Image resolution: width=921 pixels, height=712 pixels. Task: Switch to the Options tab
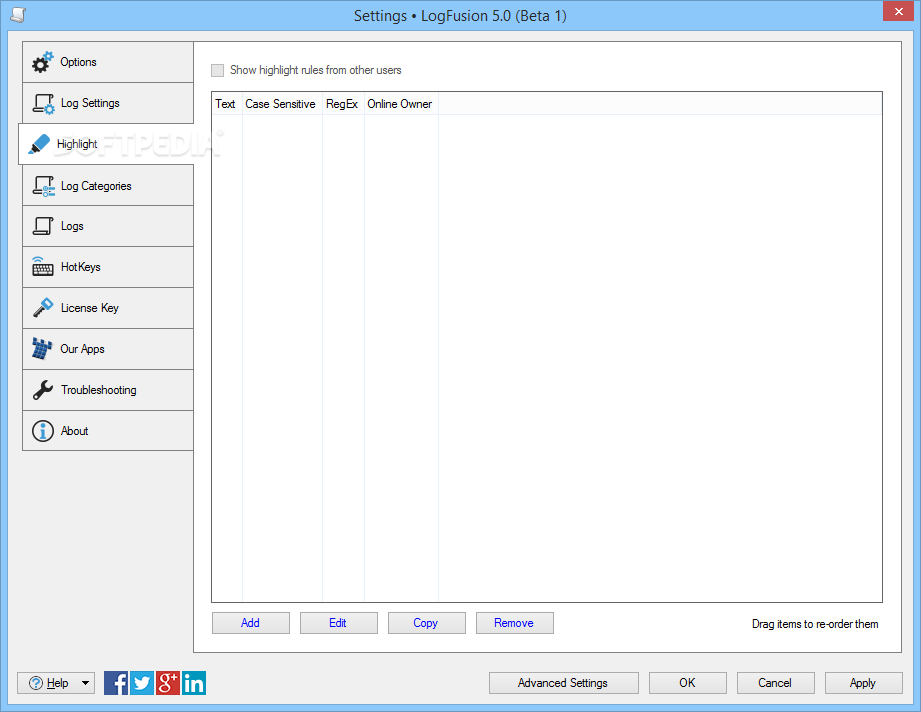tap(108, 62)
